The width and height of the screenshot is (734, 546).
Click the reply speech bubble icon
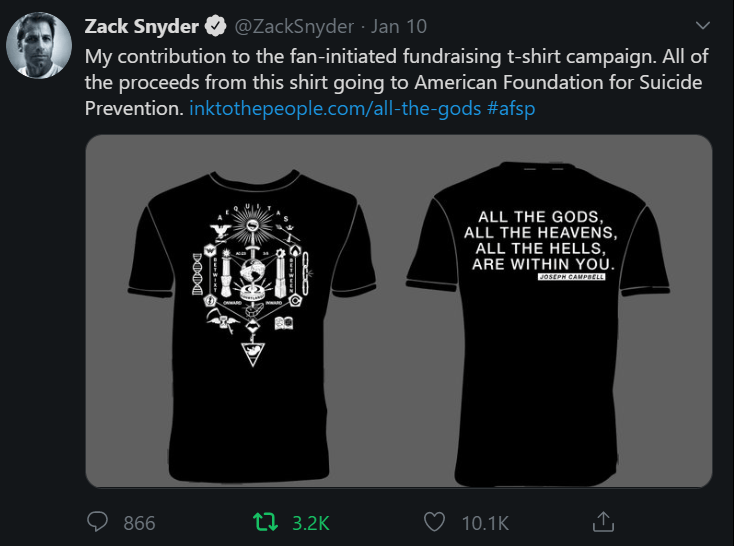98,521
